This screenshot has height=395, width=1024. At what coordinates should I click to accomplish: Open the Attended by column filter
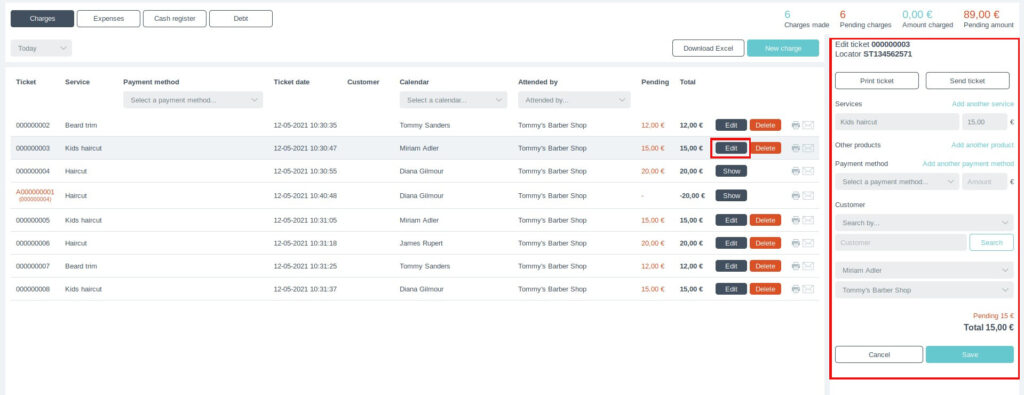click(574, 100)
